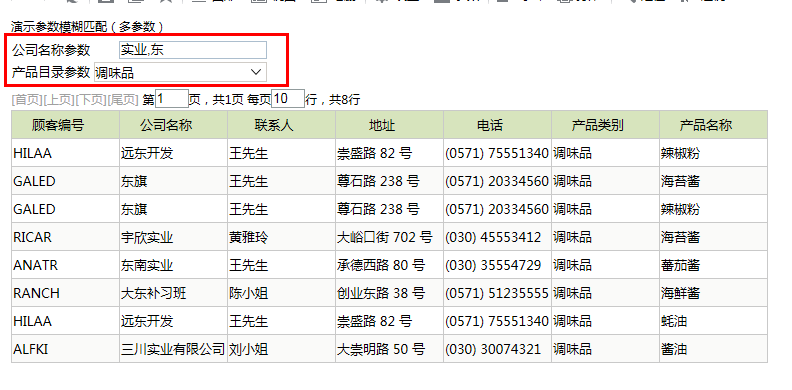Click the 联系人 column header
792x390 pixels.
click(x=281, y=125)
